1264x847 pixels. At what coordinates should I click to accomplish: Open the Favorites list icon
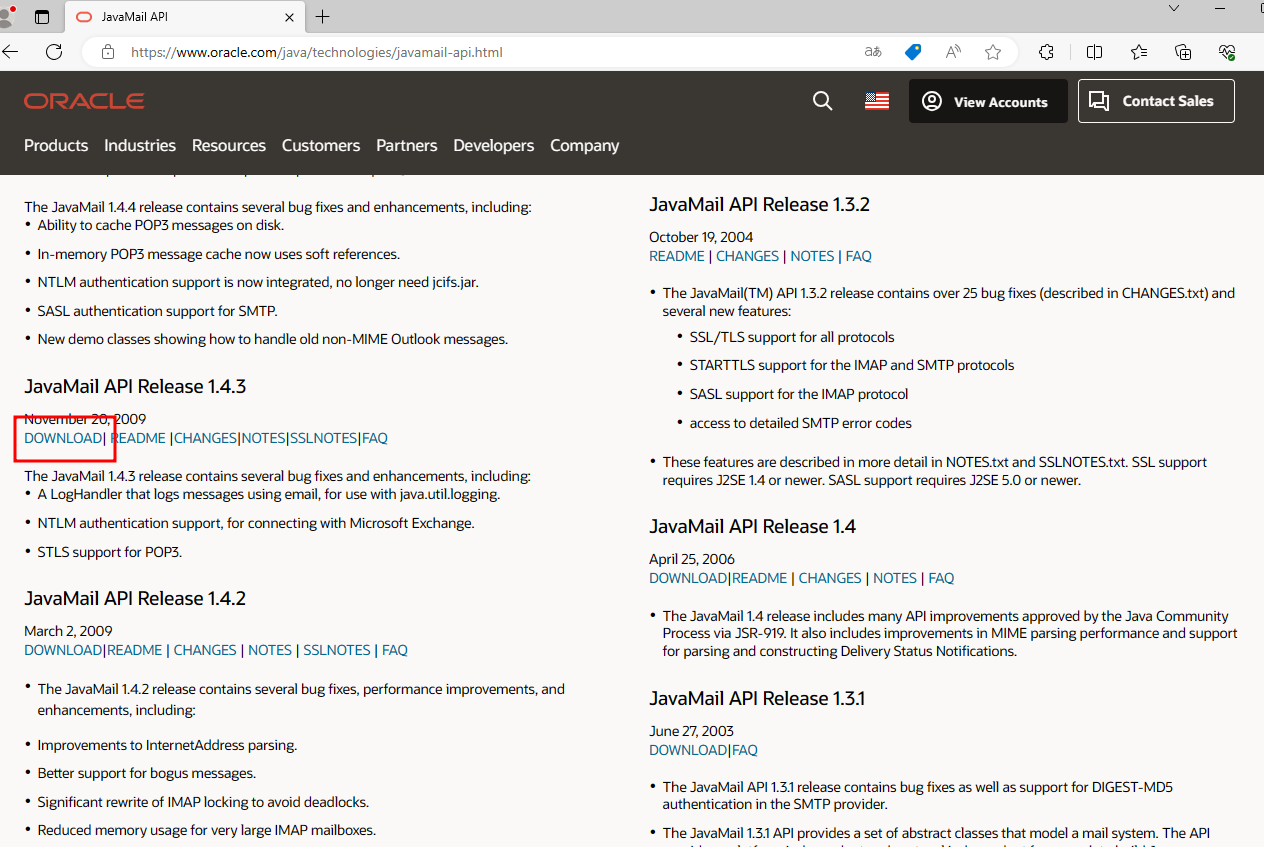pos(1139,52)
